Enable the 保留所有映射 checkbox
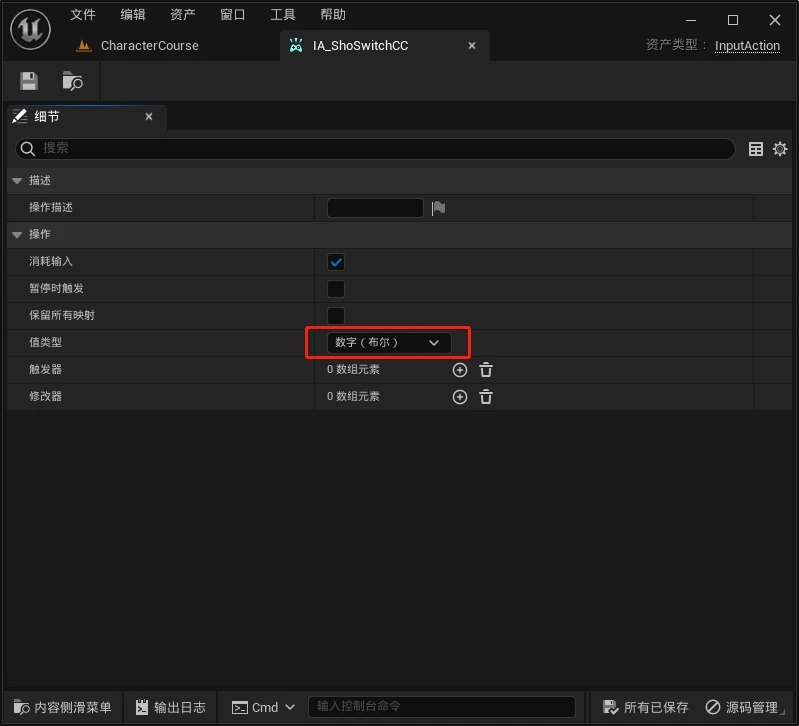The image size is (799, 726). coord(336,316)
